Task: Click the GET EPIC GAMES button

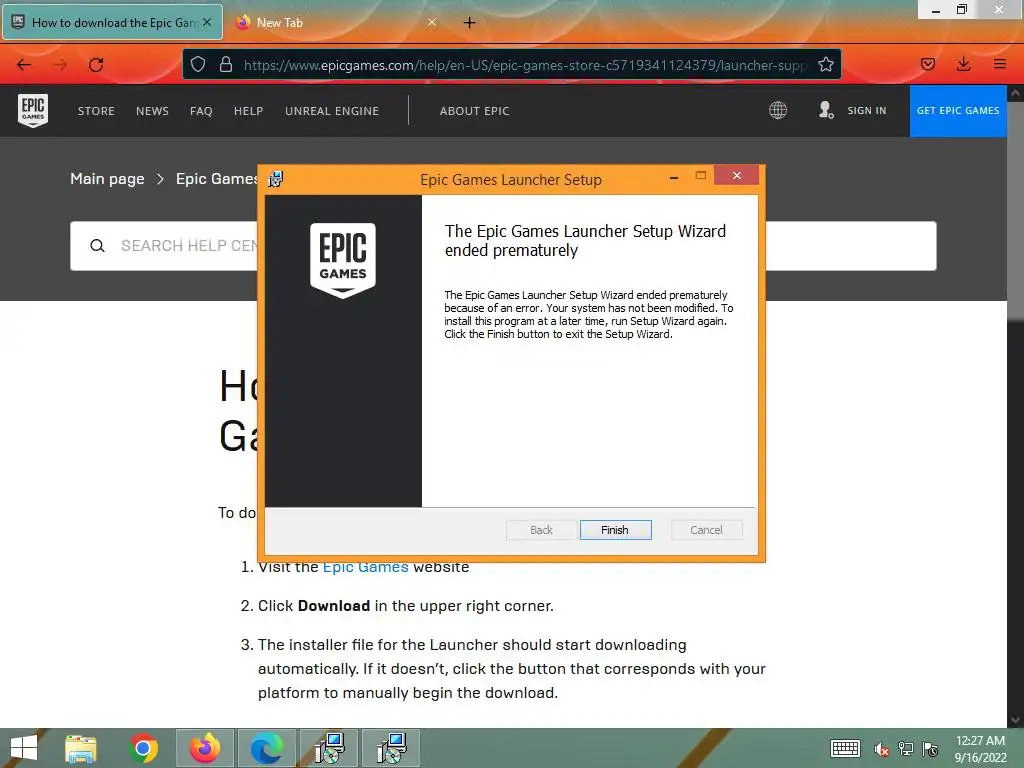Action: (957, 110)
